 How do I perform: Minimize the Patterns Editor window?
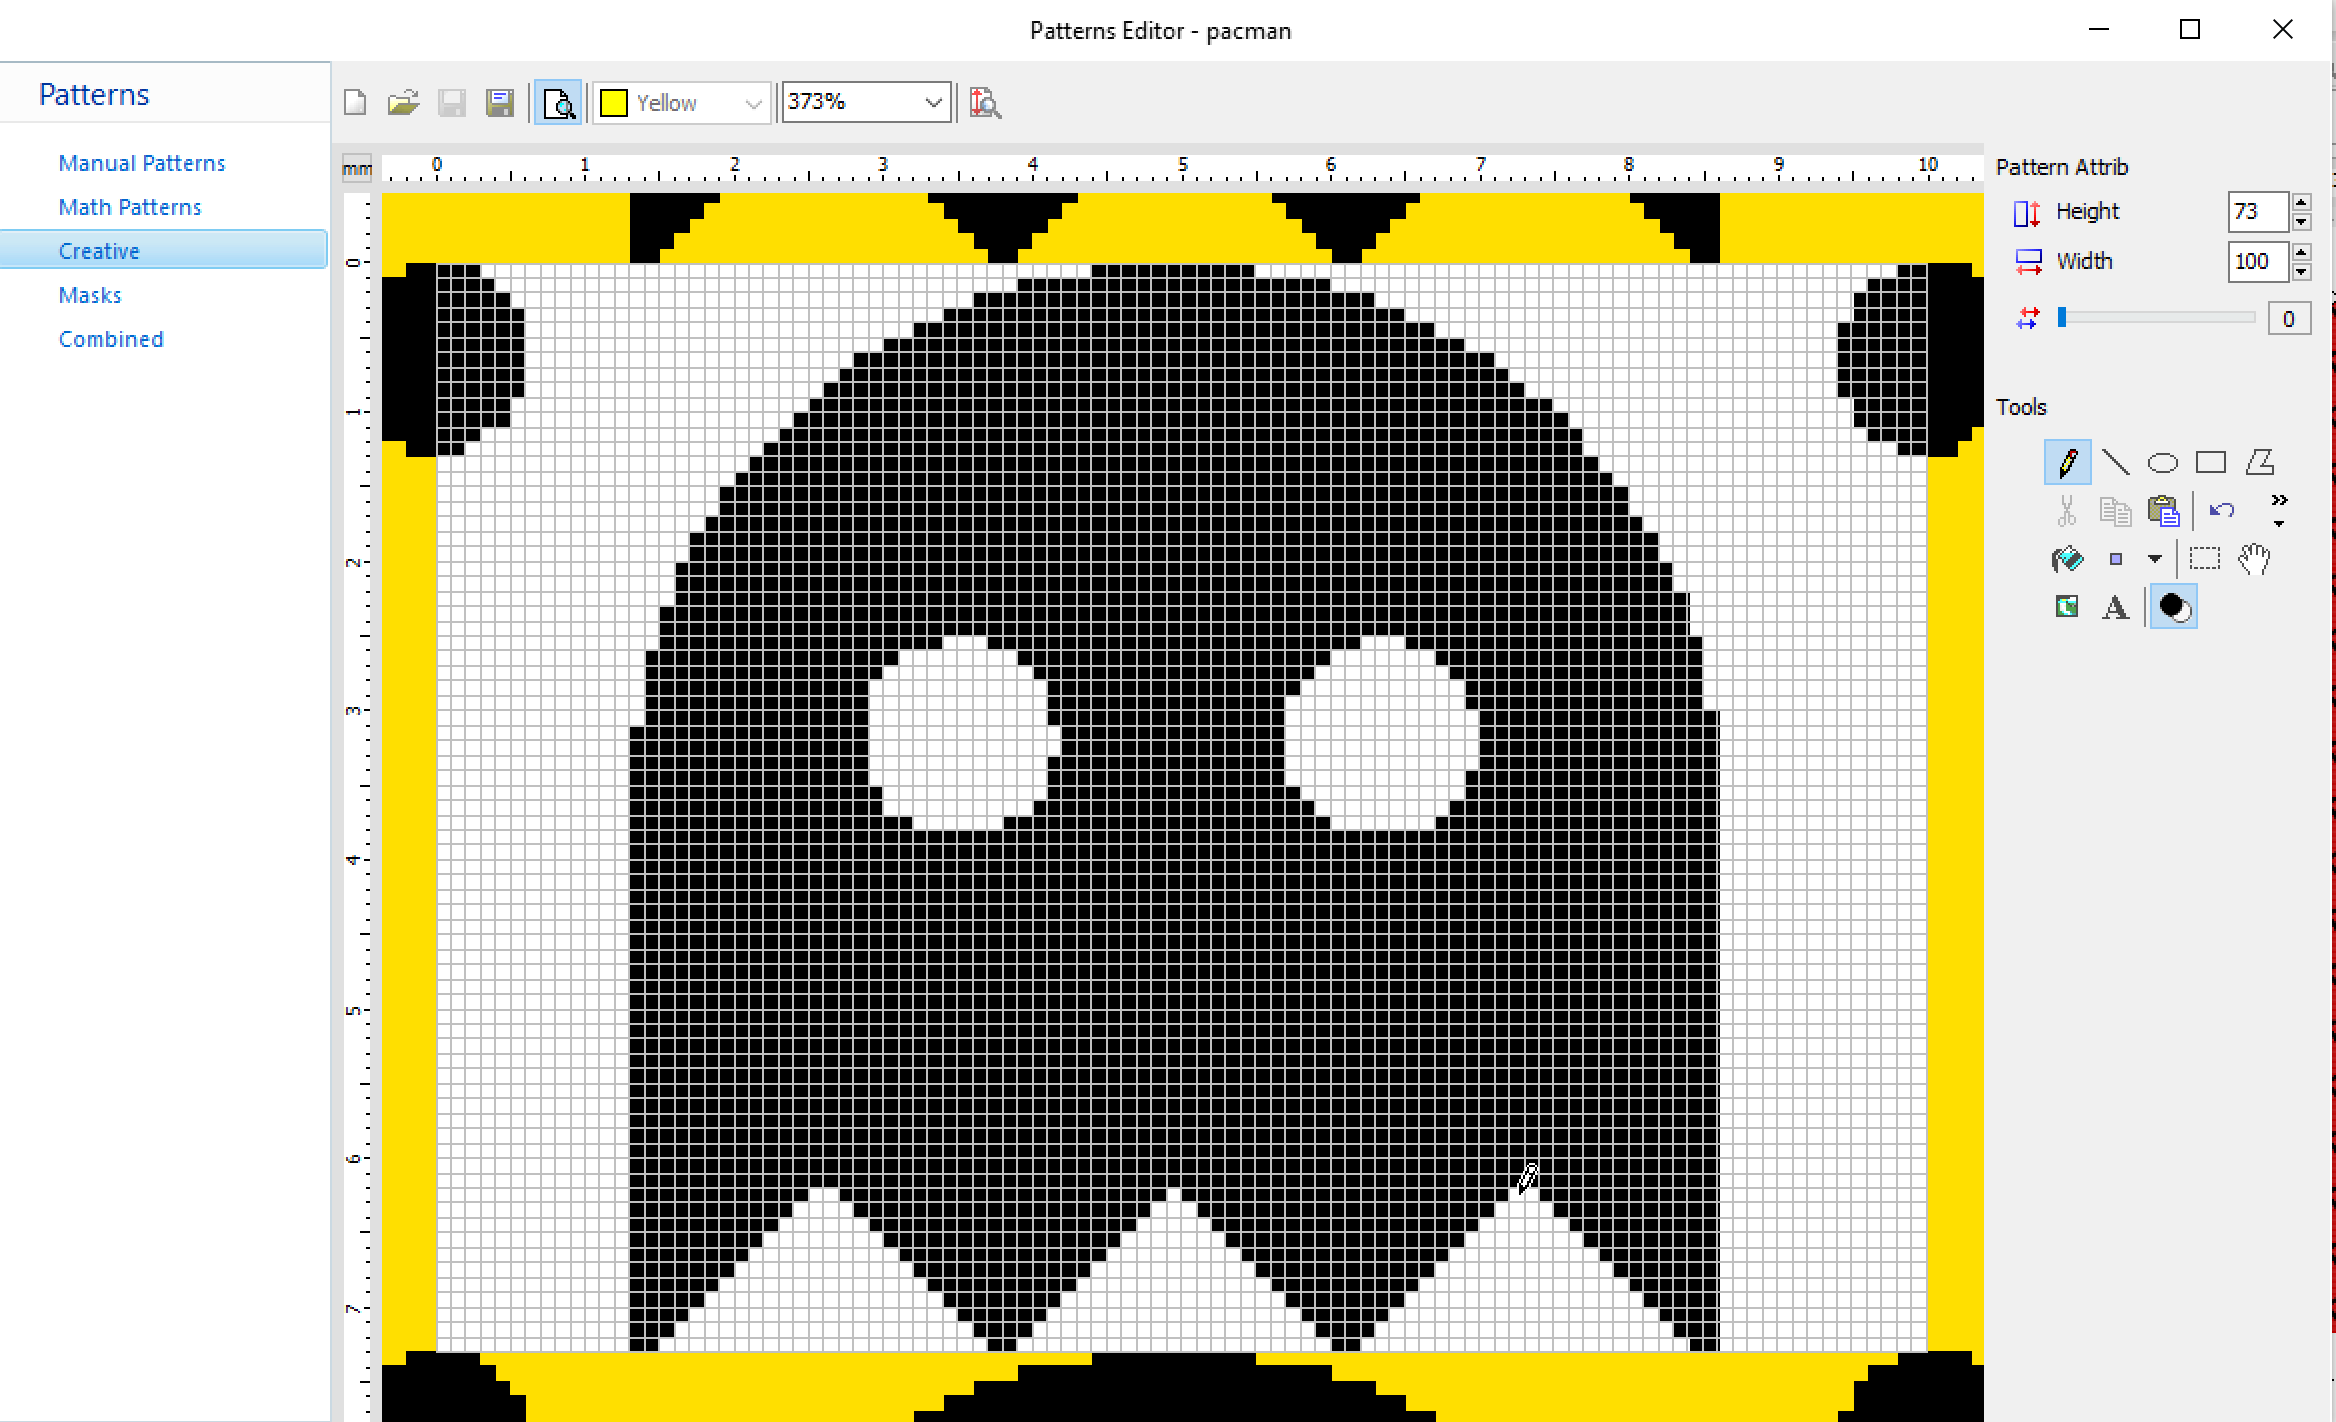pos(2099,30)
